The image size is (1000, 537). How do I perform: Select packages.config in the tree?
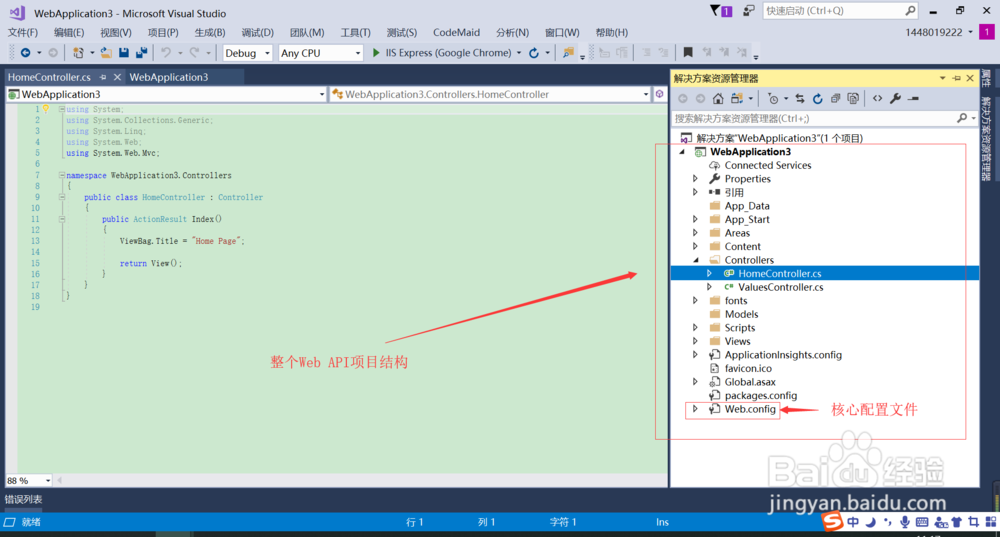point(761,395)
